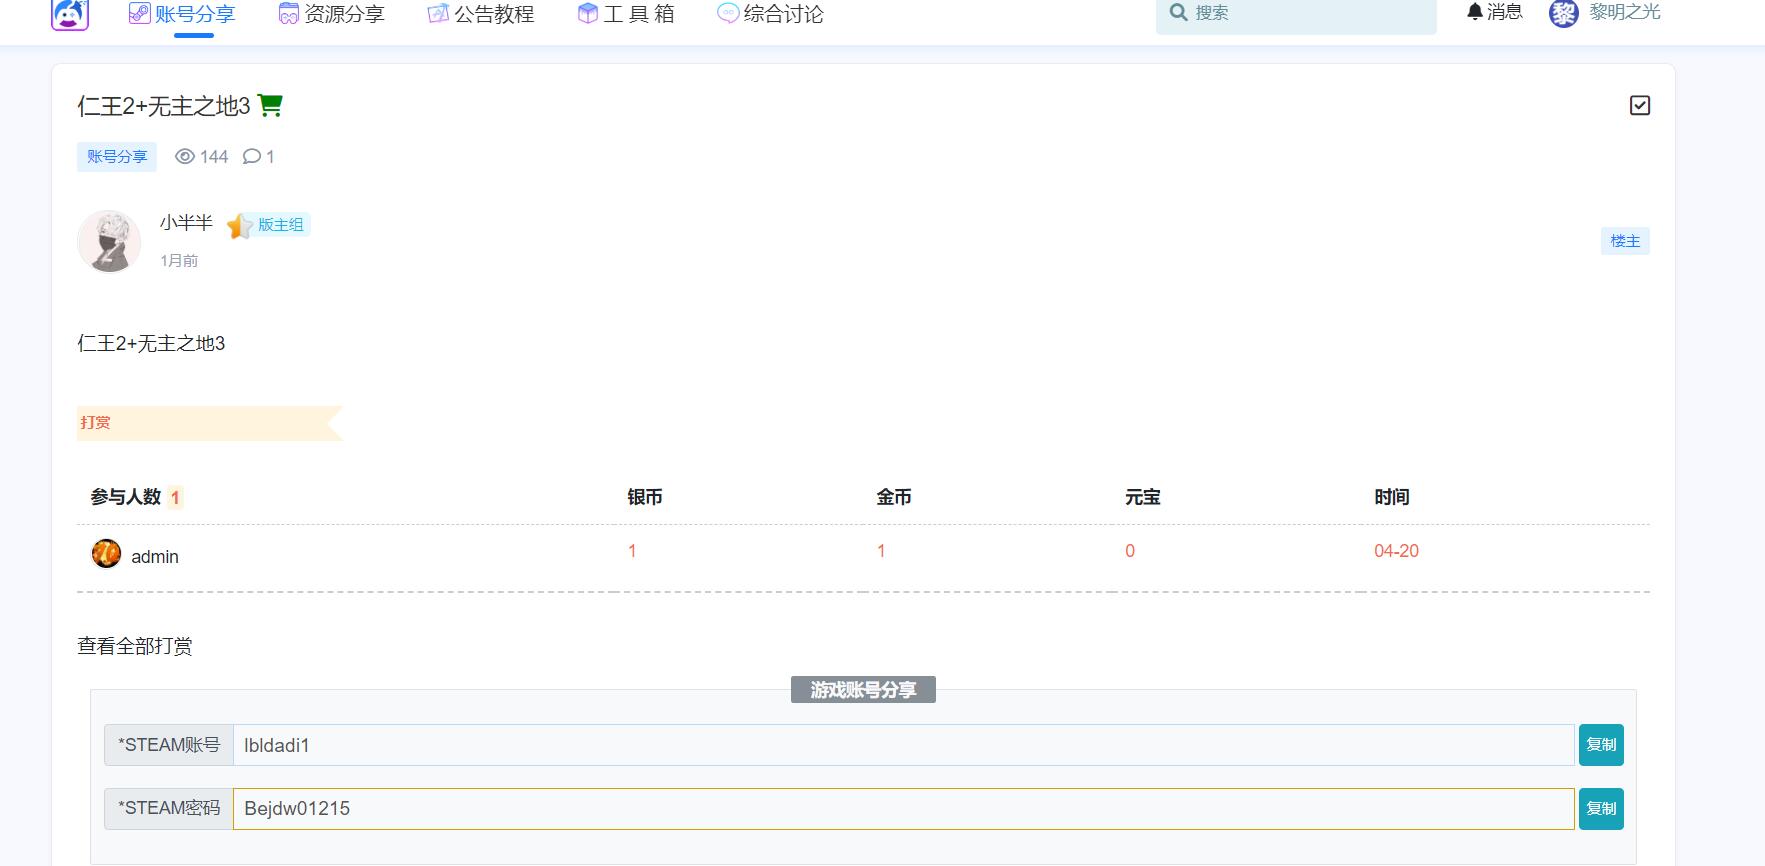
Task: Copy the STEAM密码 with 复制 button
Action: coord(1601,809)
